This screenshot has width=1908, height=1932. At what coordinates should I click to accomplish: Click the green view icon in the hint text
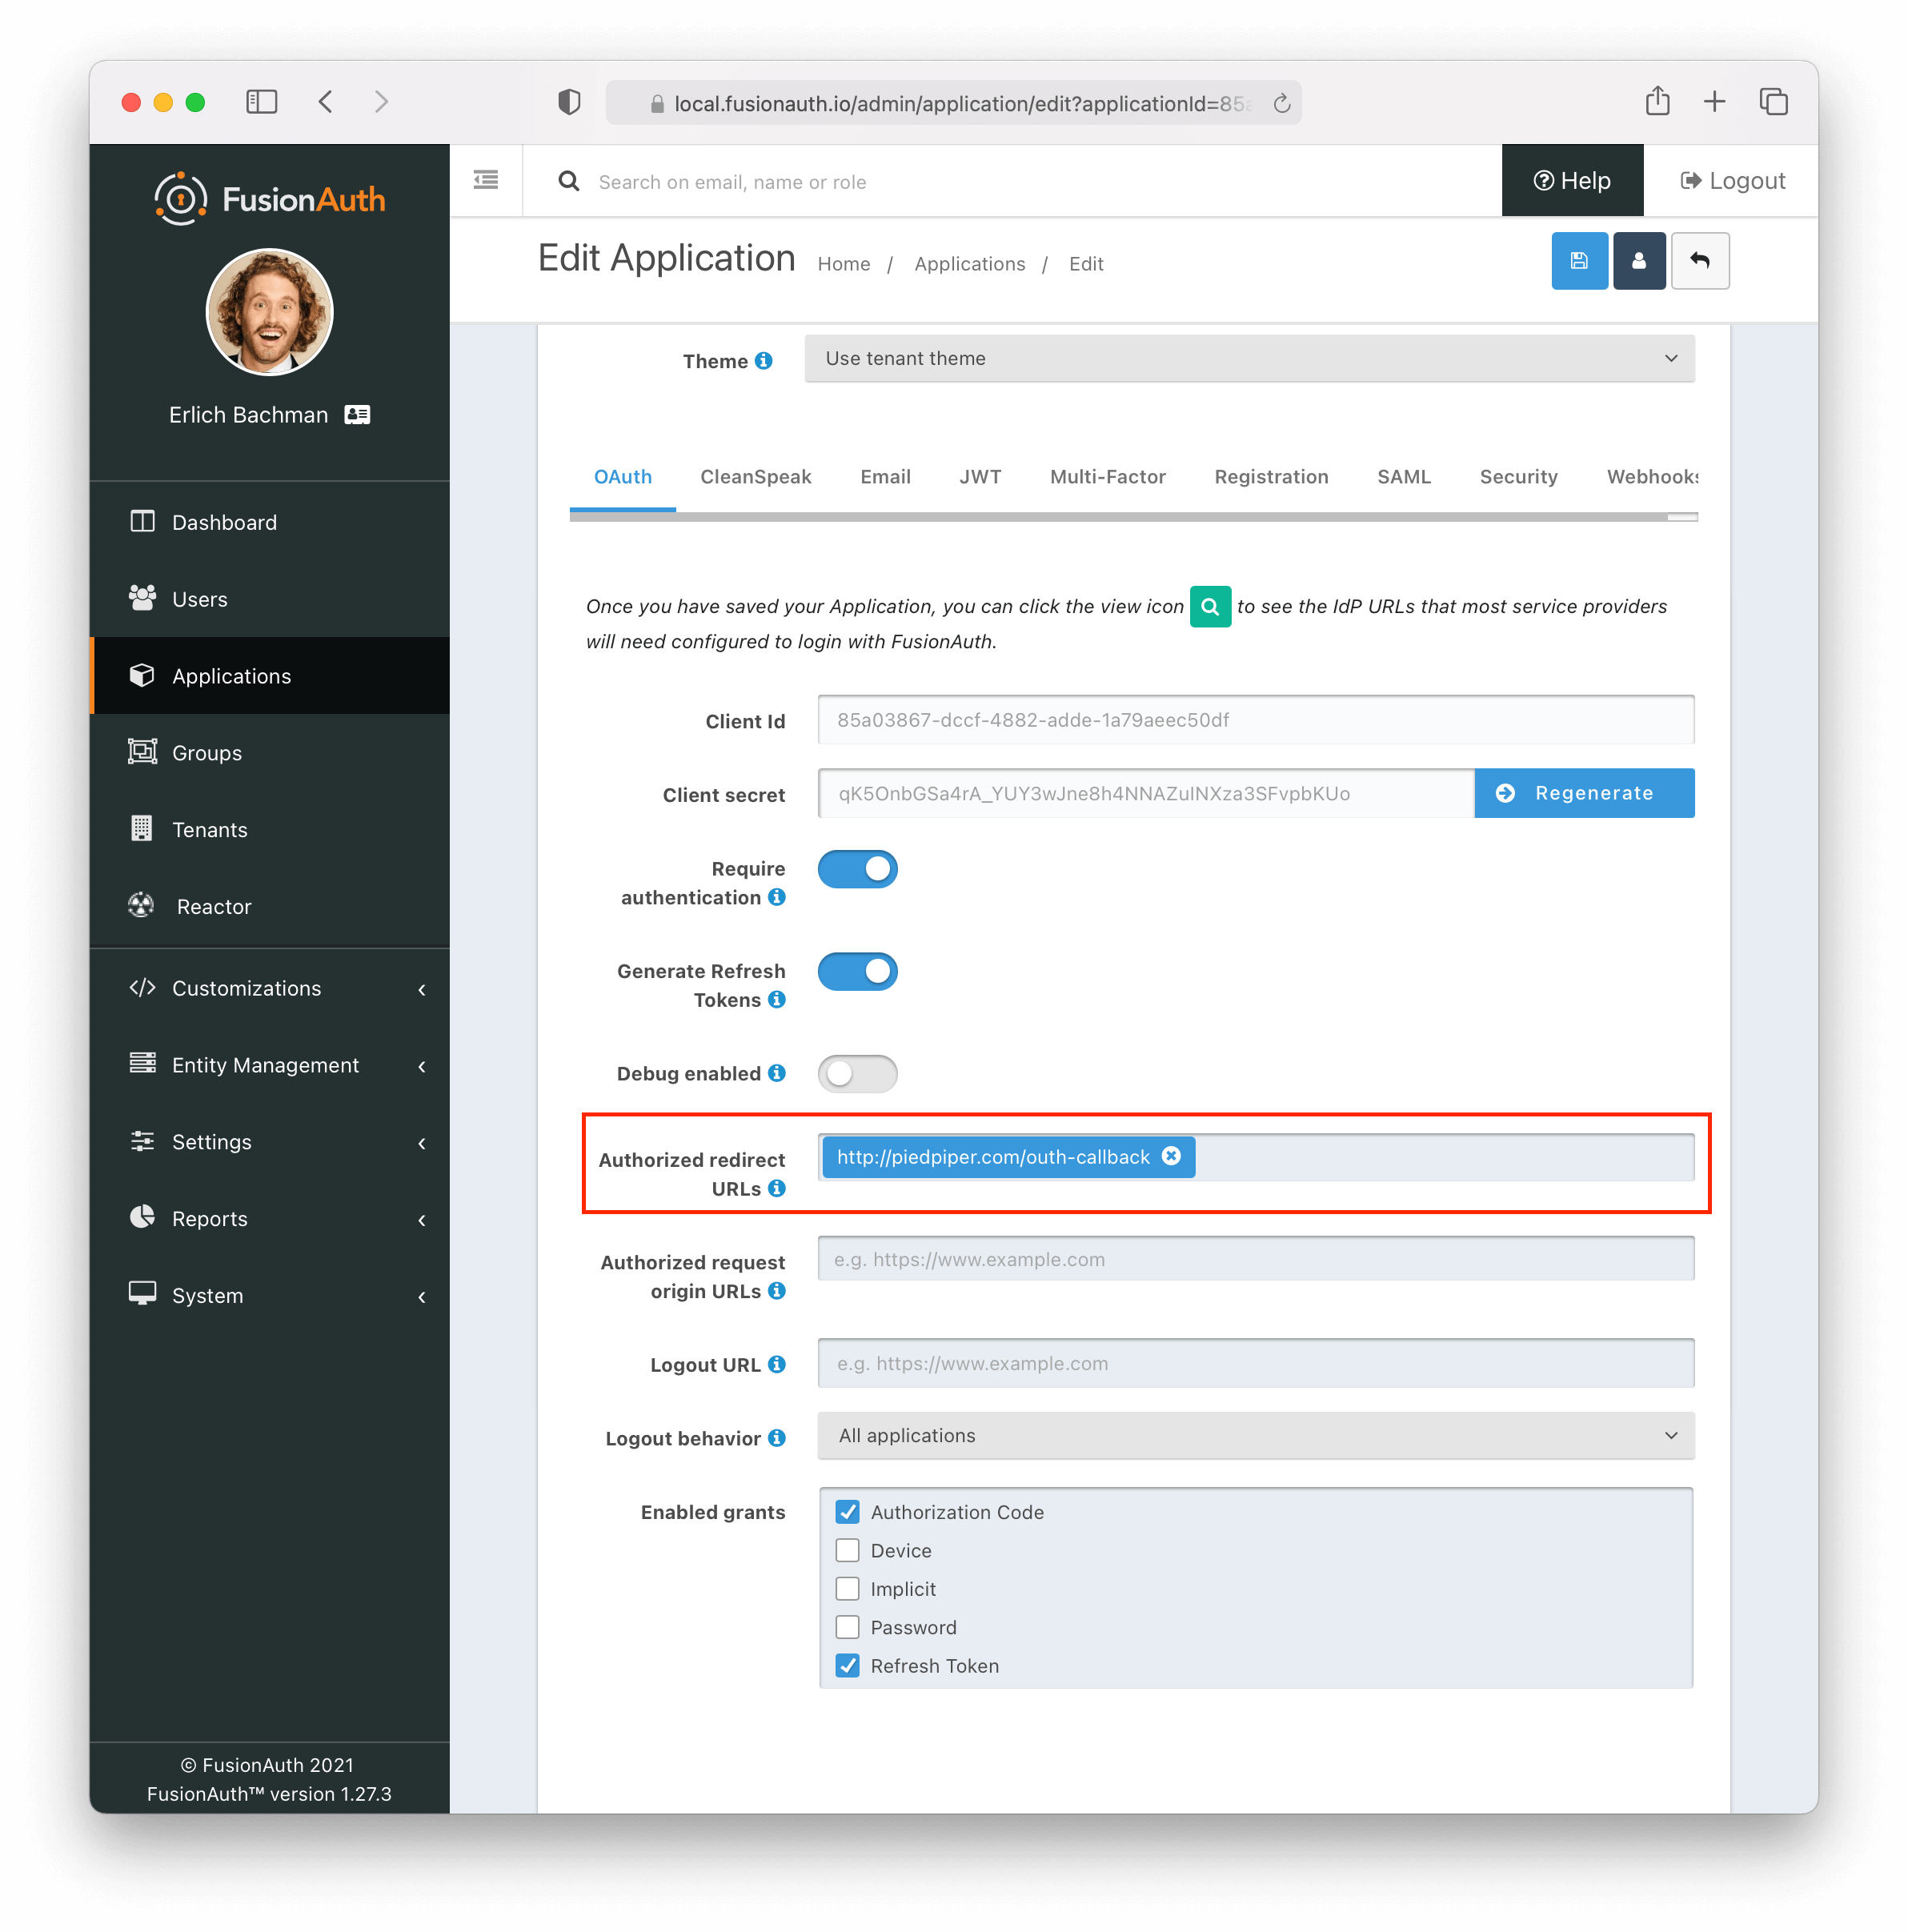(x=1210, y=606)
